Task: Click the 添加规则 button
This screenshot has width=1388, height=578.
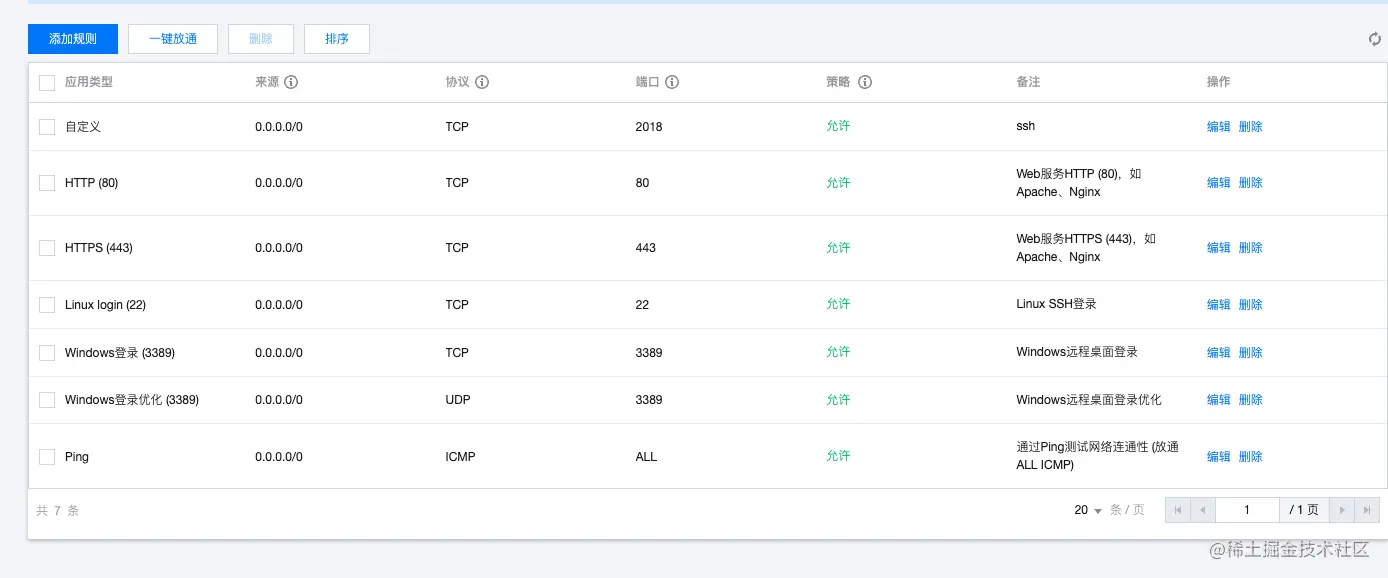Action: coord(73,39)
